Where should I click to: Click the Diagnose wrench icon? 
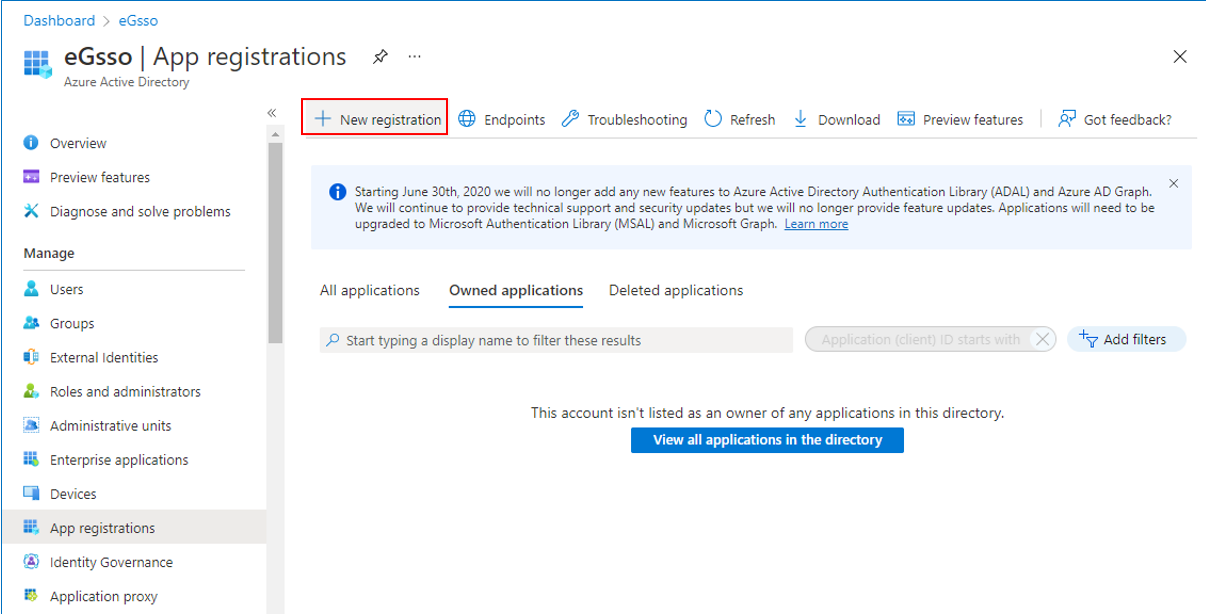[31, 211]
